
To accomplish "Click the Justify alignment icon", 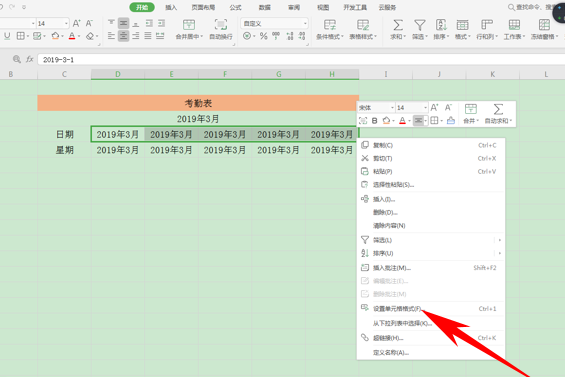I will tap(148, 36).
